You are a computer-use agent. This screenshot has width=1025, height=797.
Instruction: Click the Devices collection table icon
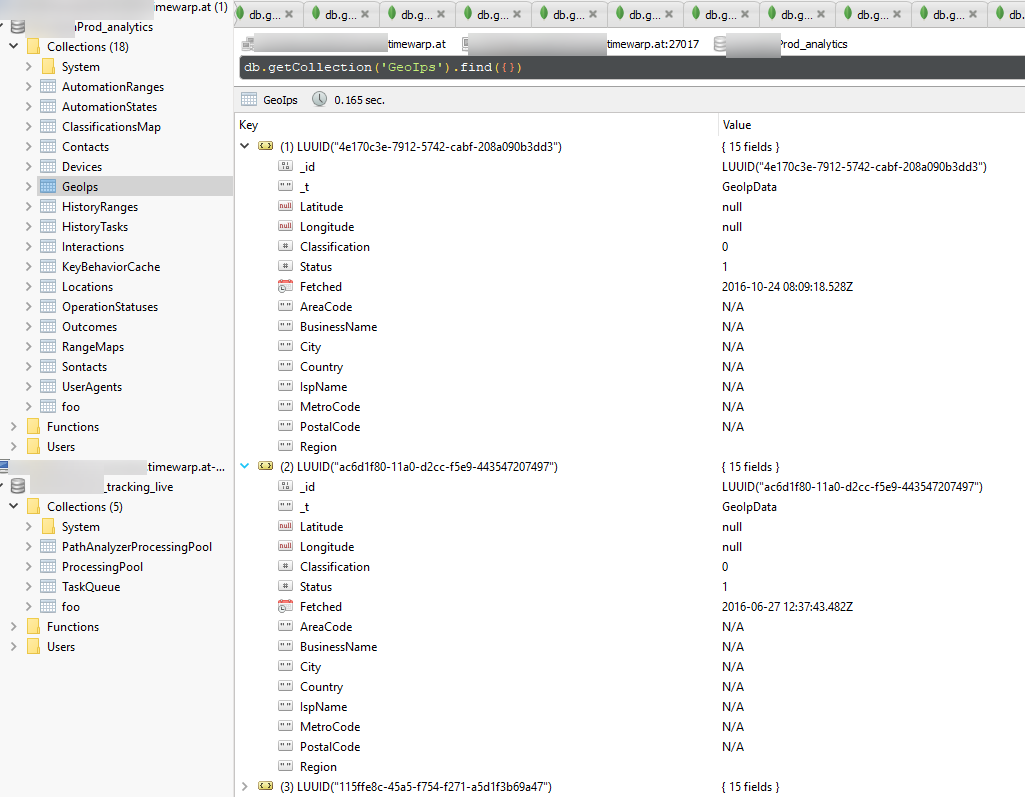point(48,166)
